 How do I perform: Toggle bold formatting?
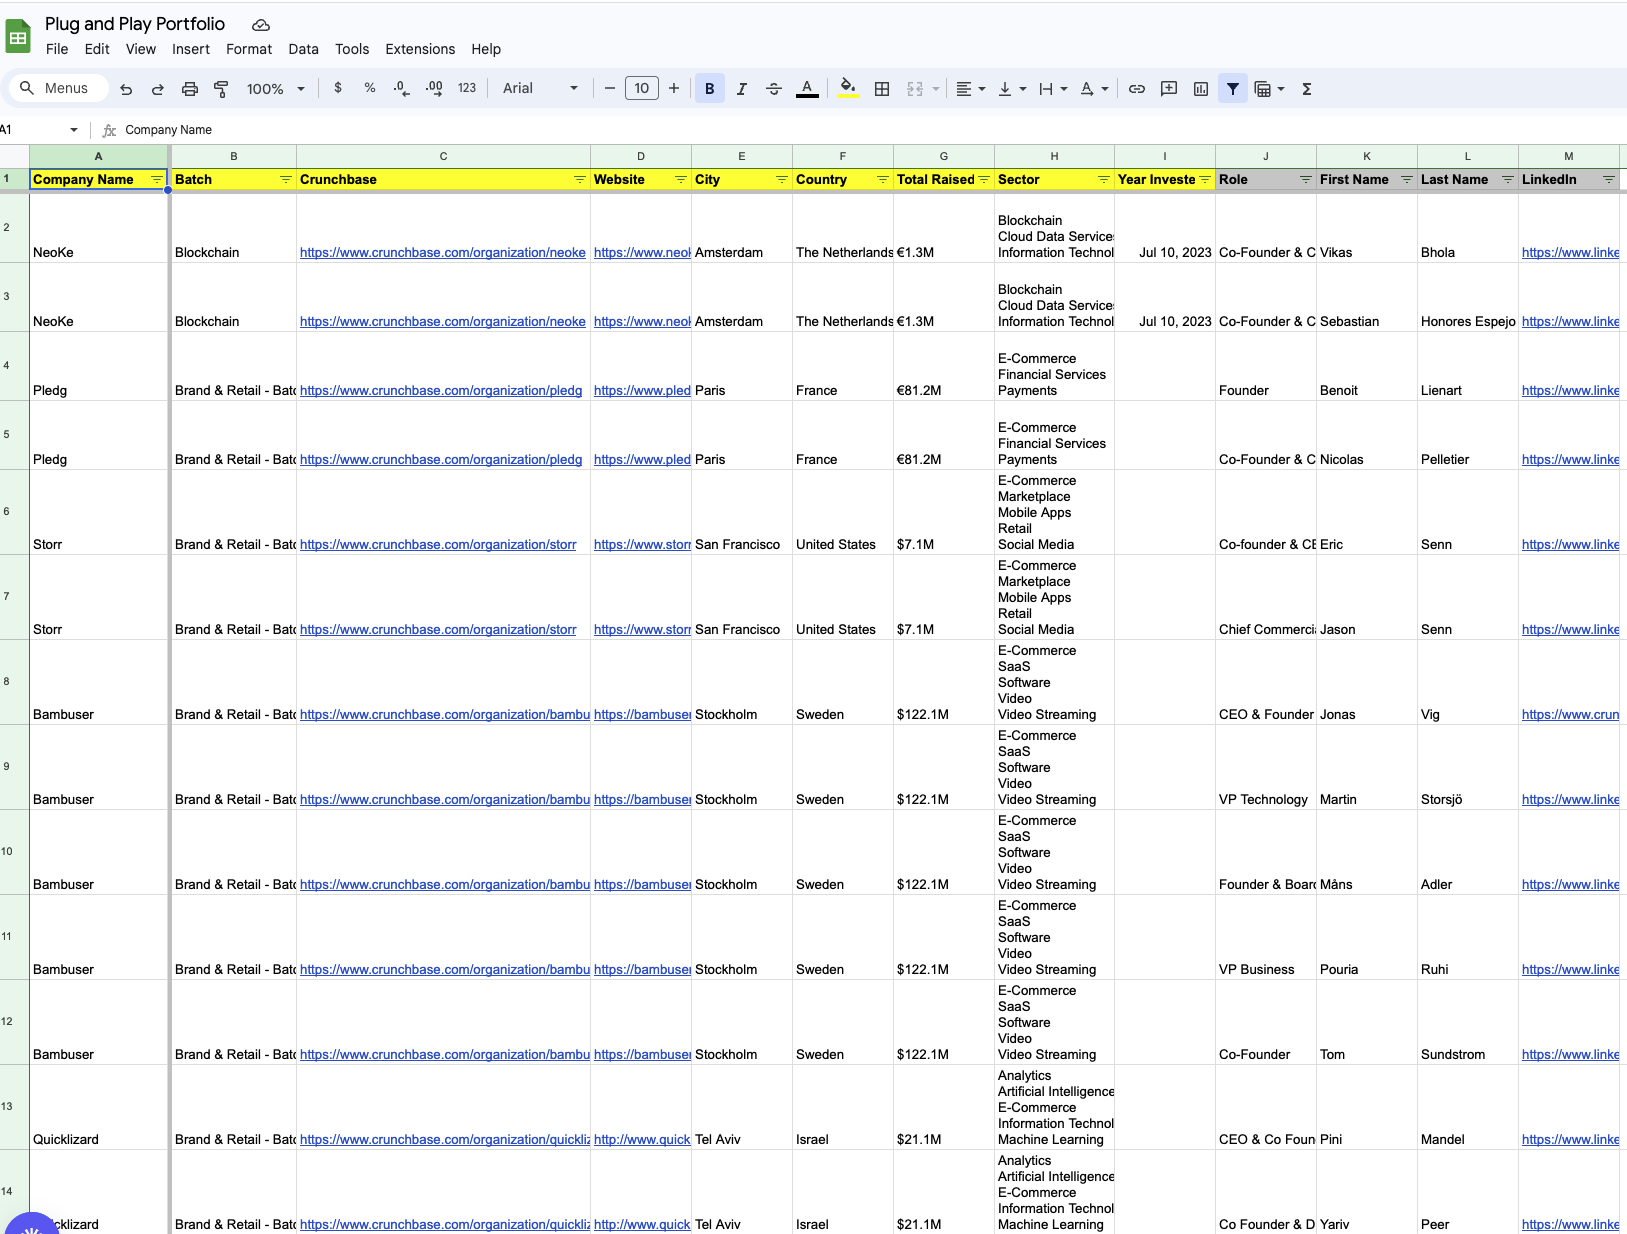(710, 89)
